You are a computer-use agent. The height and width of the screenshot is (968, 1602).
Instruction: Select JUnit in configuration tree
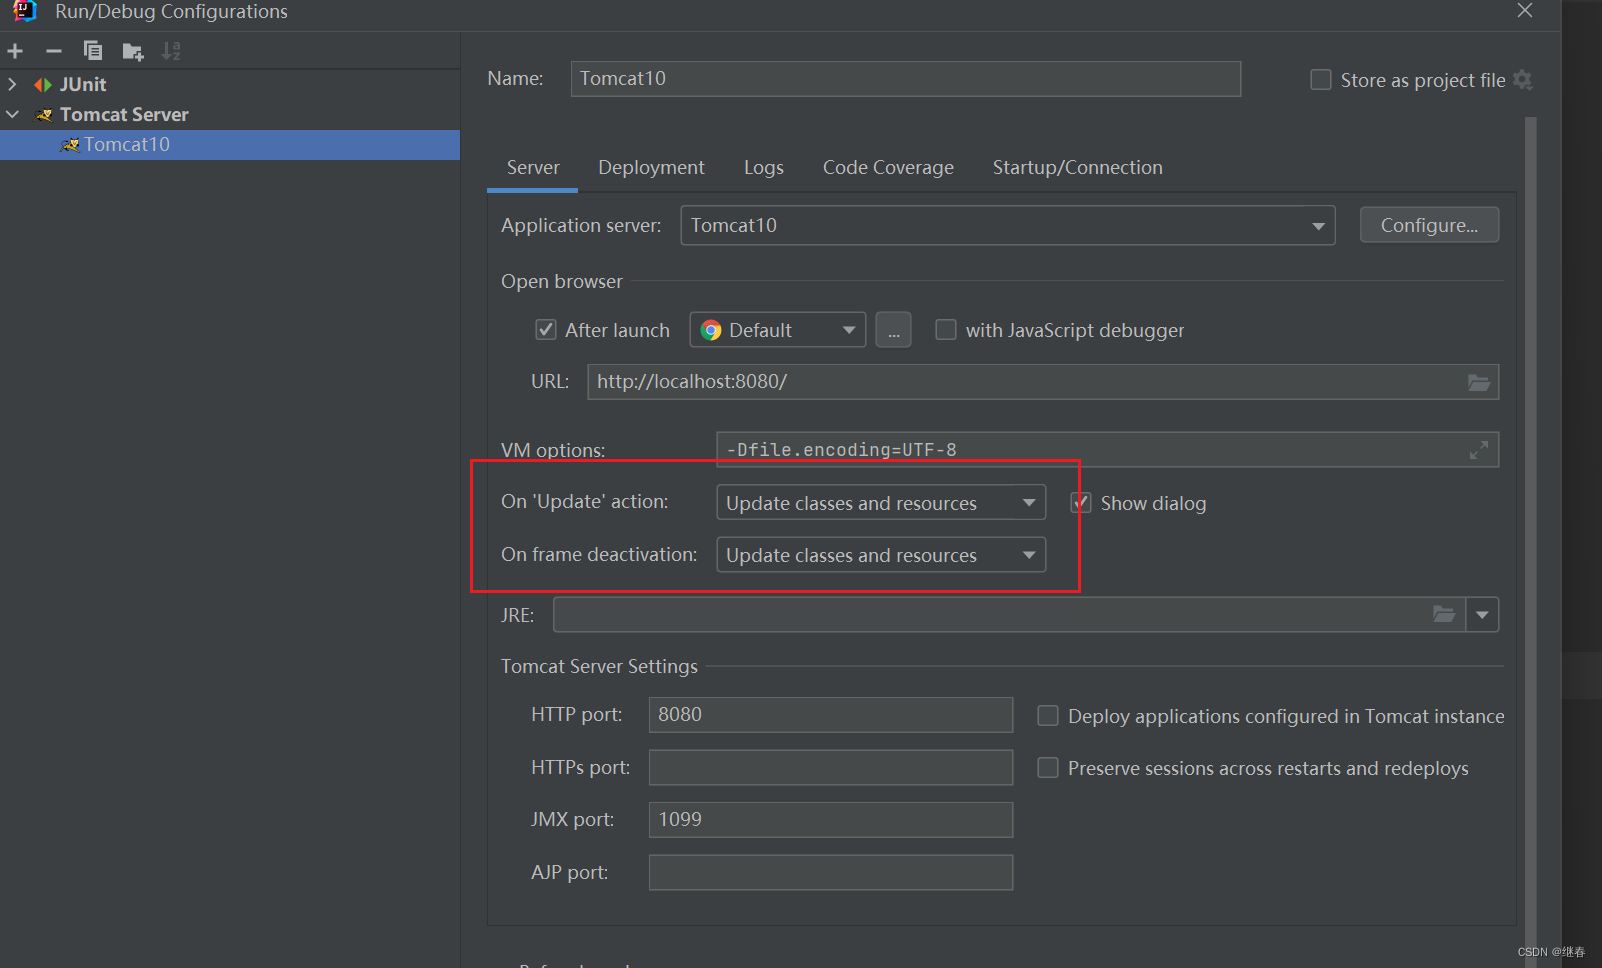(83, 85)
